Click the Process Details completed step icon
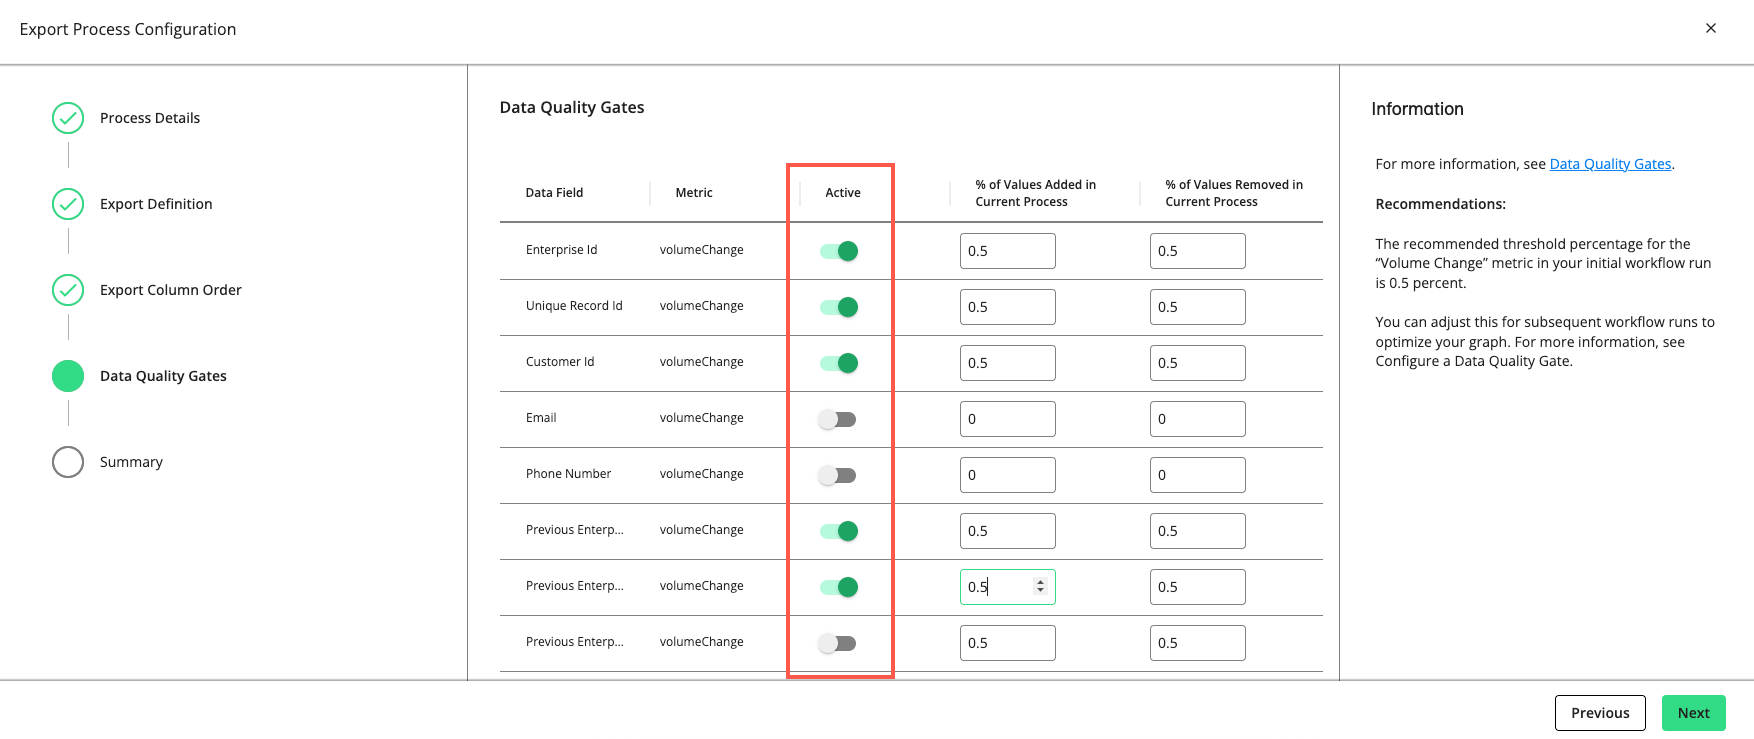The height and width of the screenshot is (739, 1754). 68,118
